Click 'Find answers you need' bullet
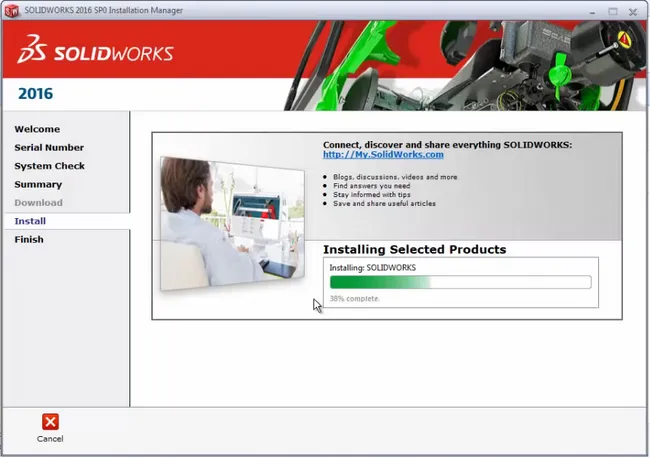 371,186
